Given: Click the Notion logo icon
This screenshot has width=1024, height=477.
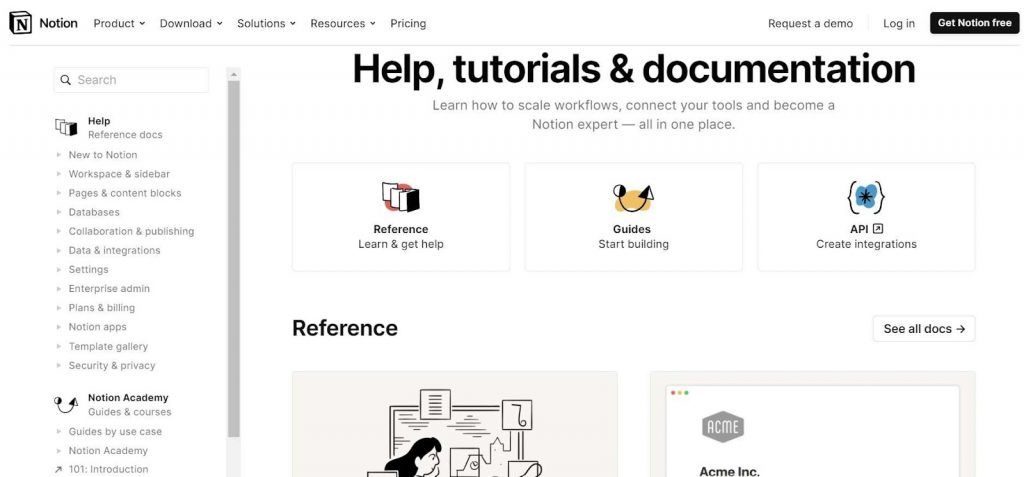Looking at the screenshot, I should 20,23.
